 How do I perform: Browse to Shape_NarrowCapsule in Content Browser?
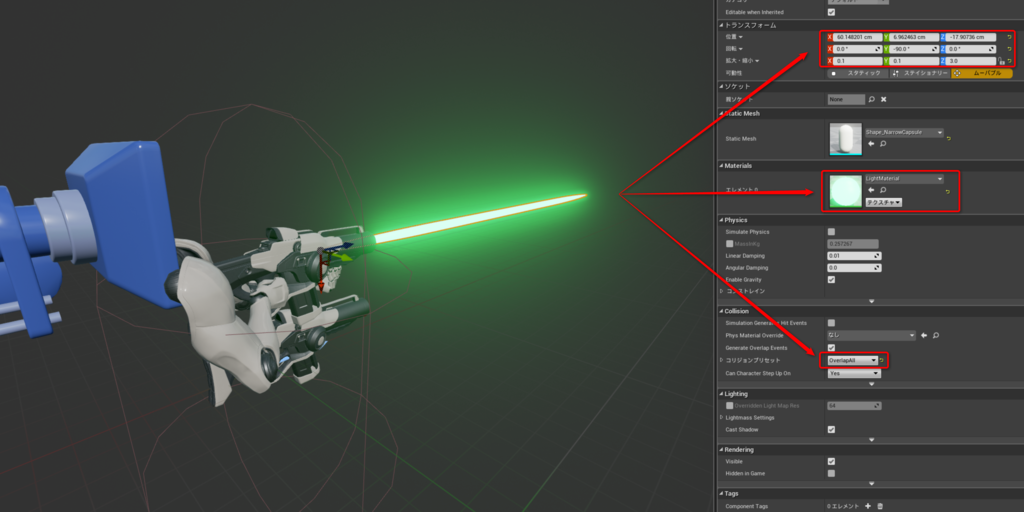tap(883, 143)
